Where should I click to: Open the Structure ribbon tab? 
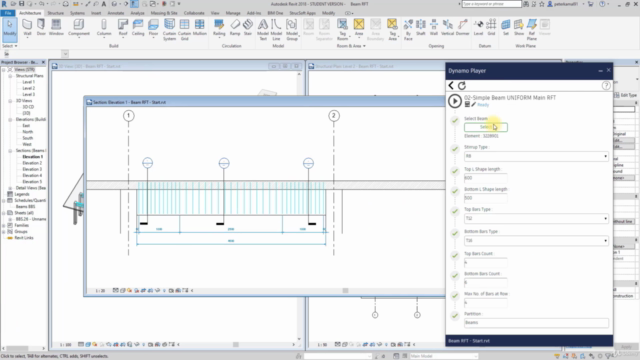(x=56, y=13)
